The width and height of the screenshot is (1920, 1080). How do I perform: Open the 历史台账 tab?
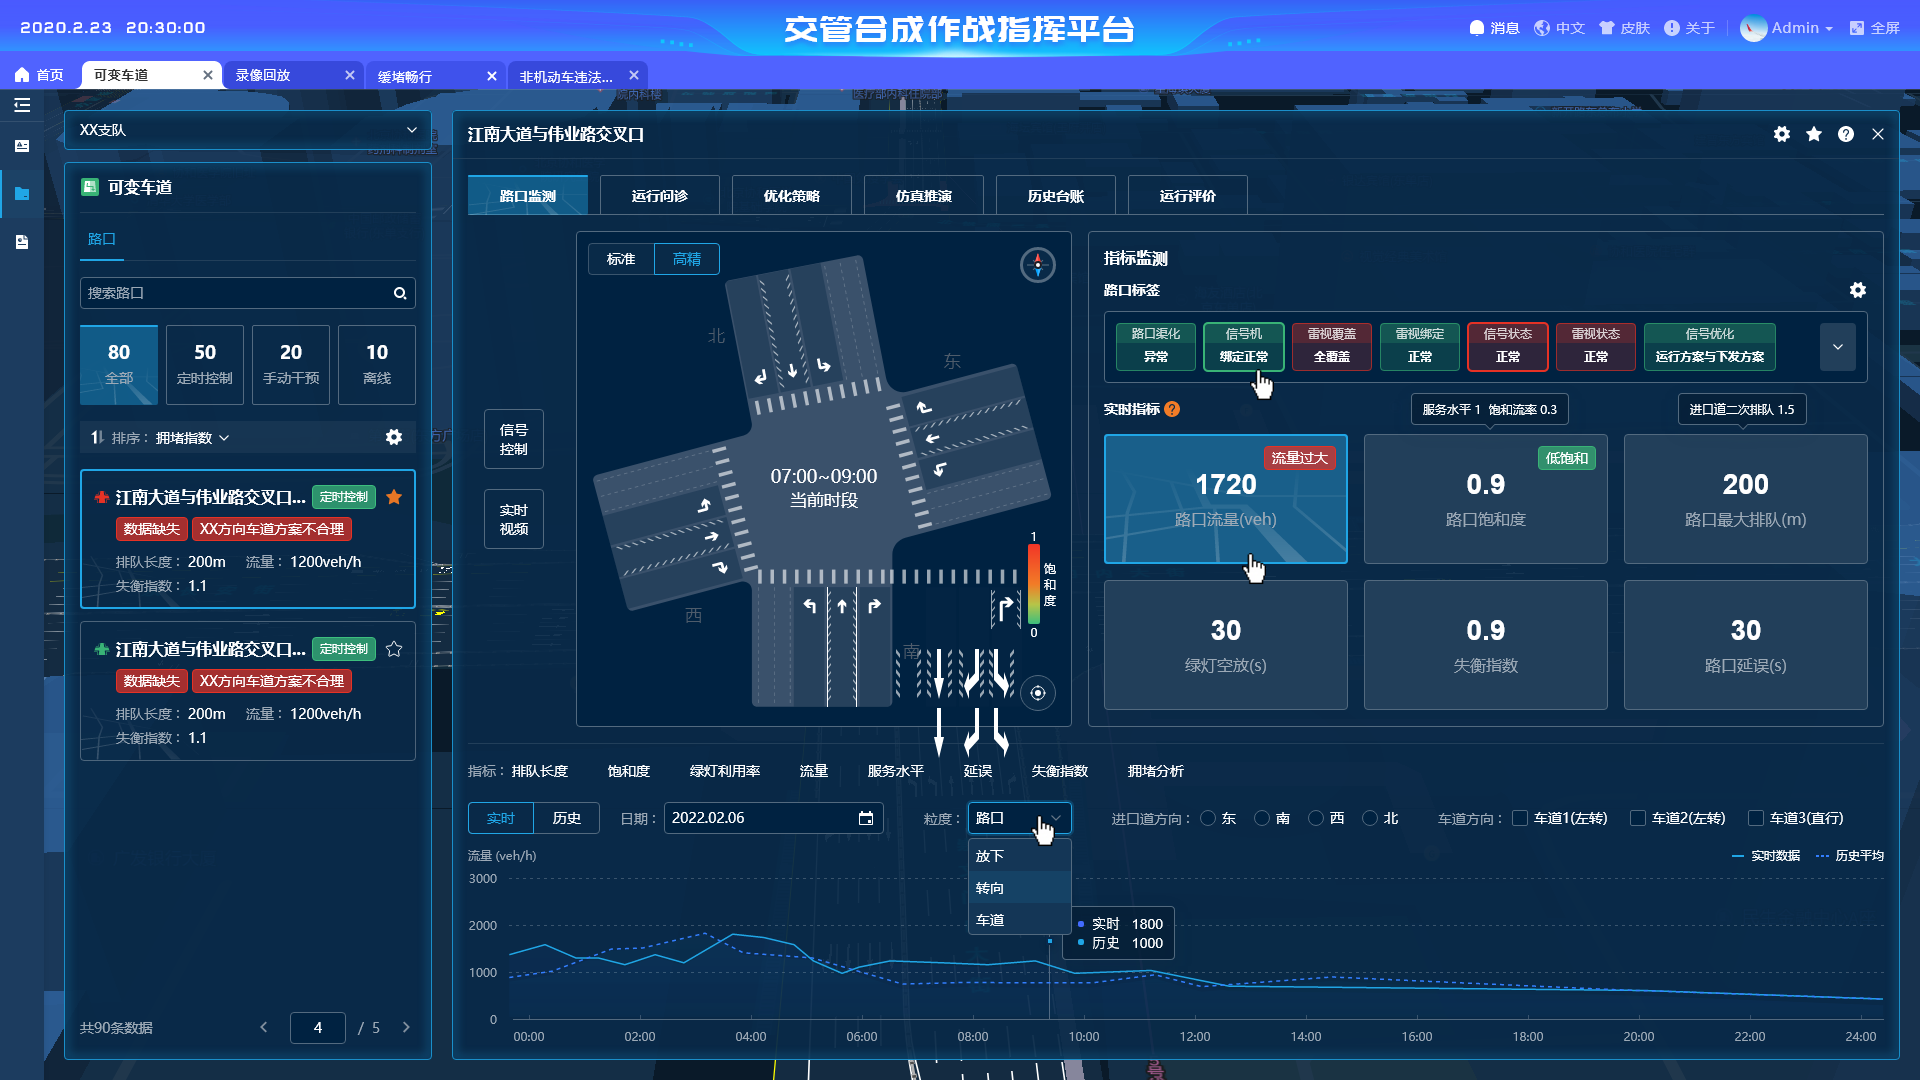[1055, 196]
